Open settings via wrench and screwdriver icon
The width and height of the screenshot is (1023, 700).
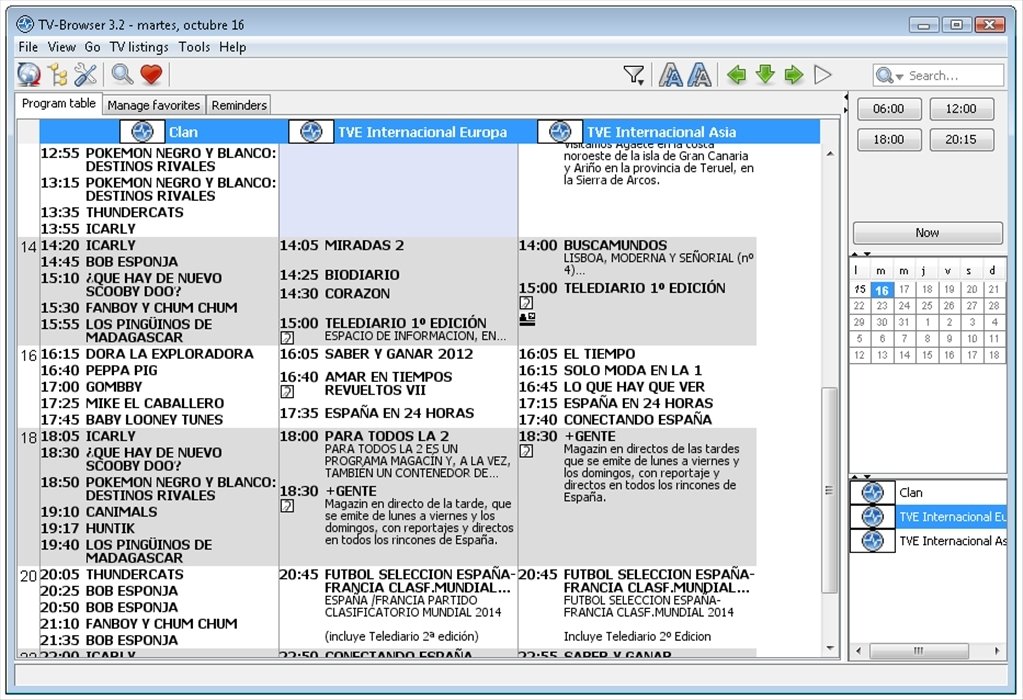85,75
